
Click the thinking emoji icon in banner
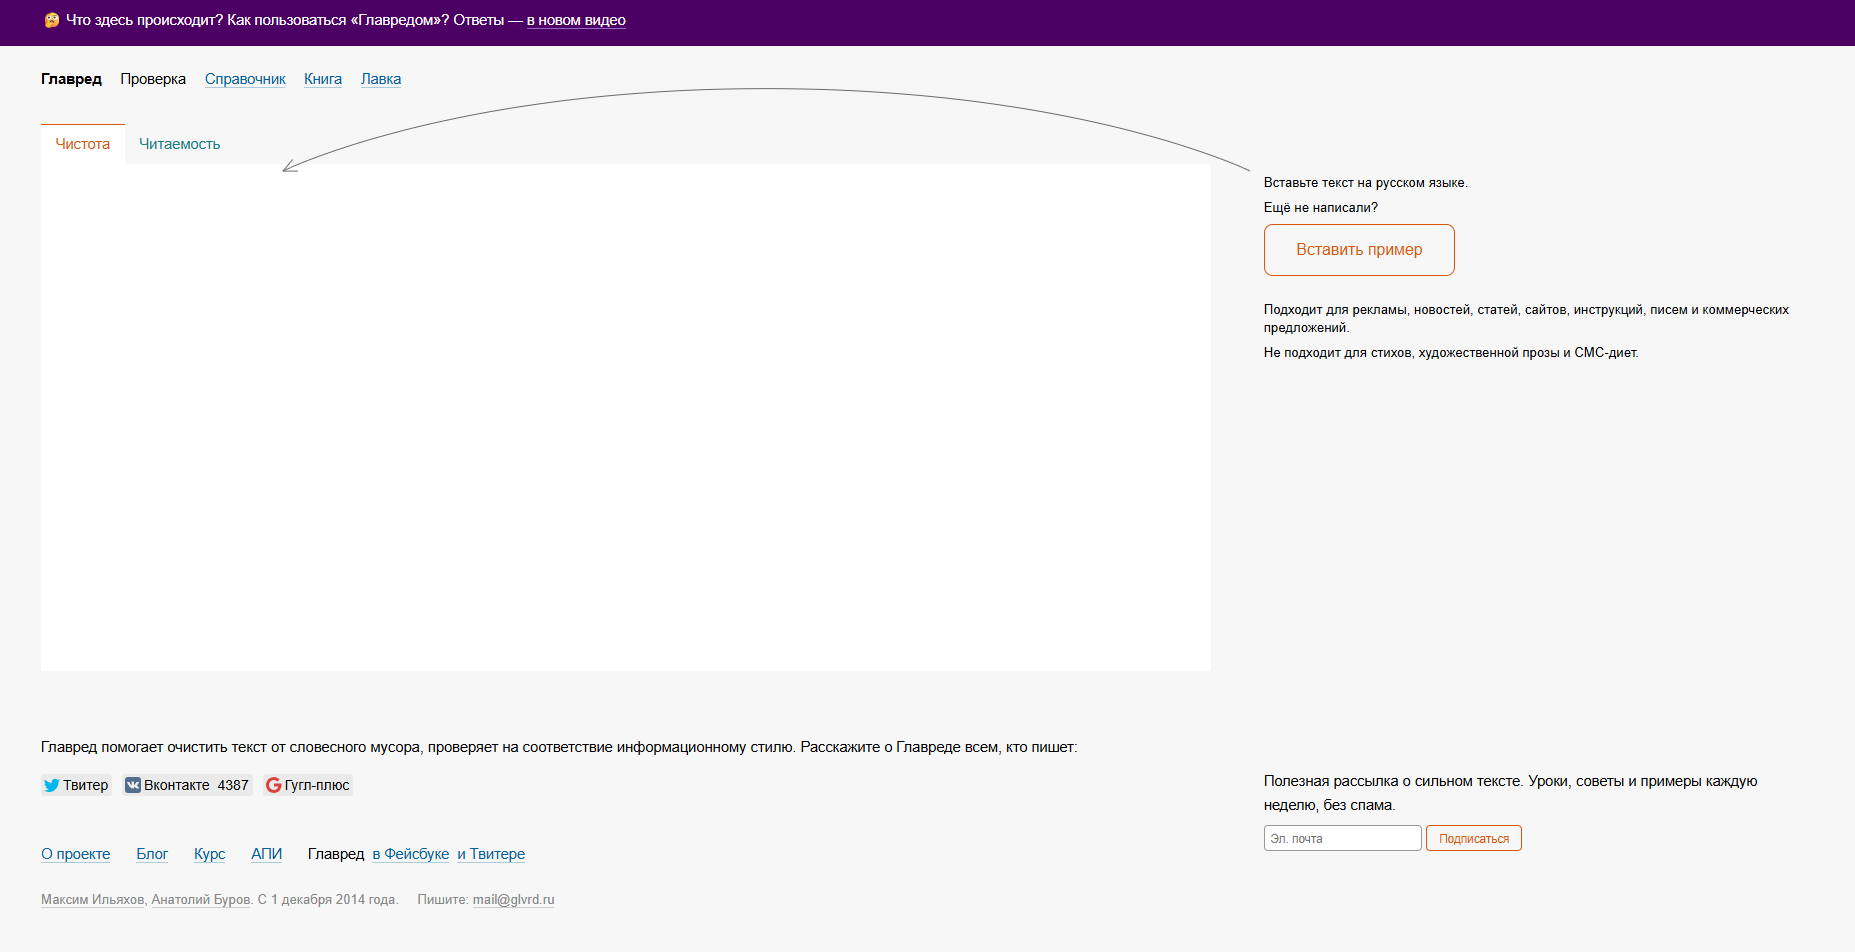(x=52, y=20)
